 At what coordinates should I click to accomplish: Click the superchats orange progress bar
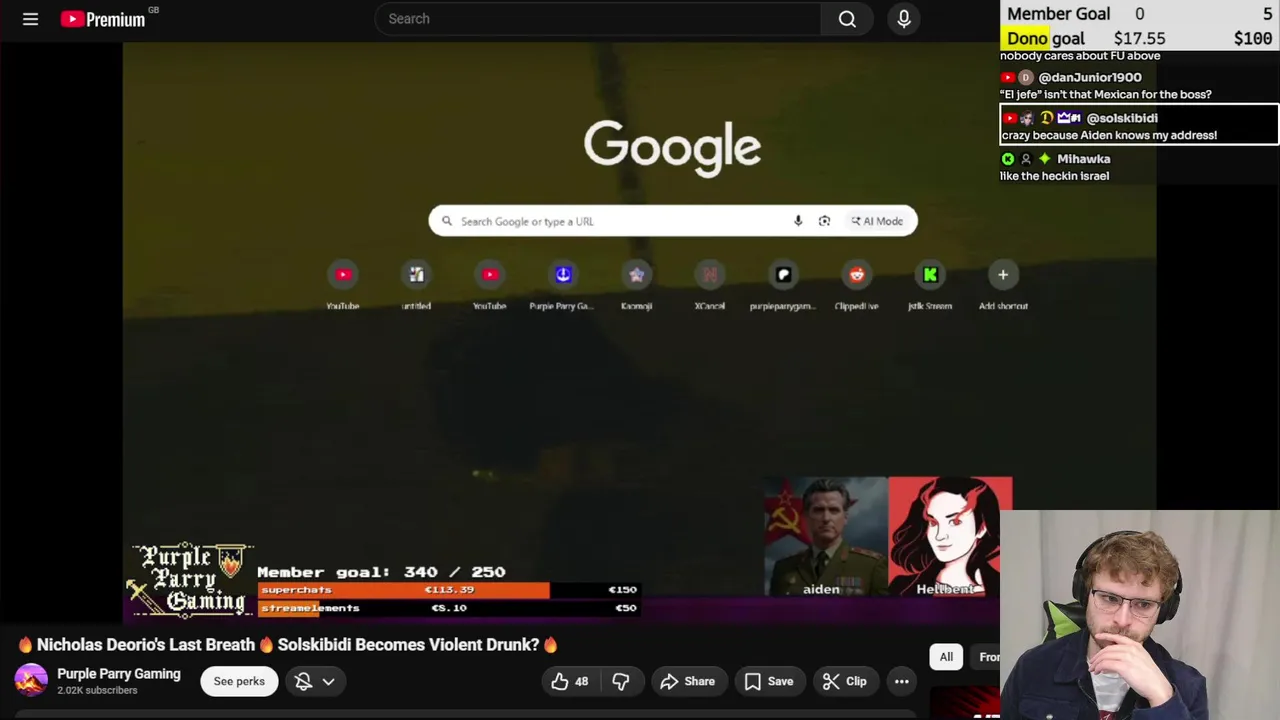404,590
